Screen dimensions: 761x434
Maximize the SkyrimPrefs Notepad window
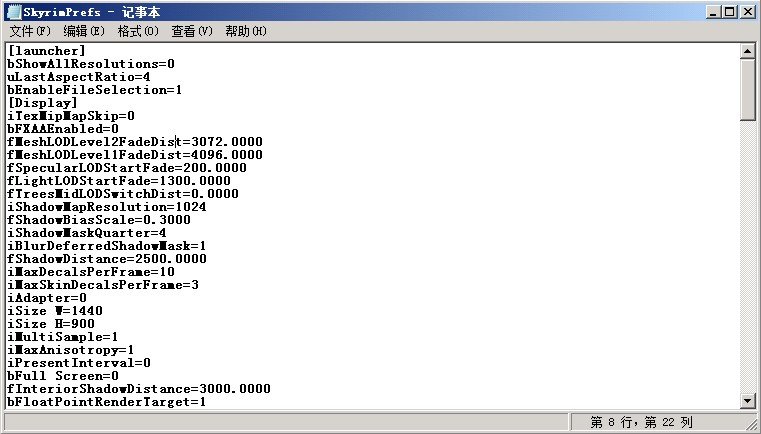[x=729, y=12]
